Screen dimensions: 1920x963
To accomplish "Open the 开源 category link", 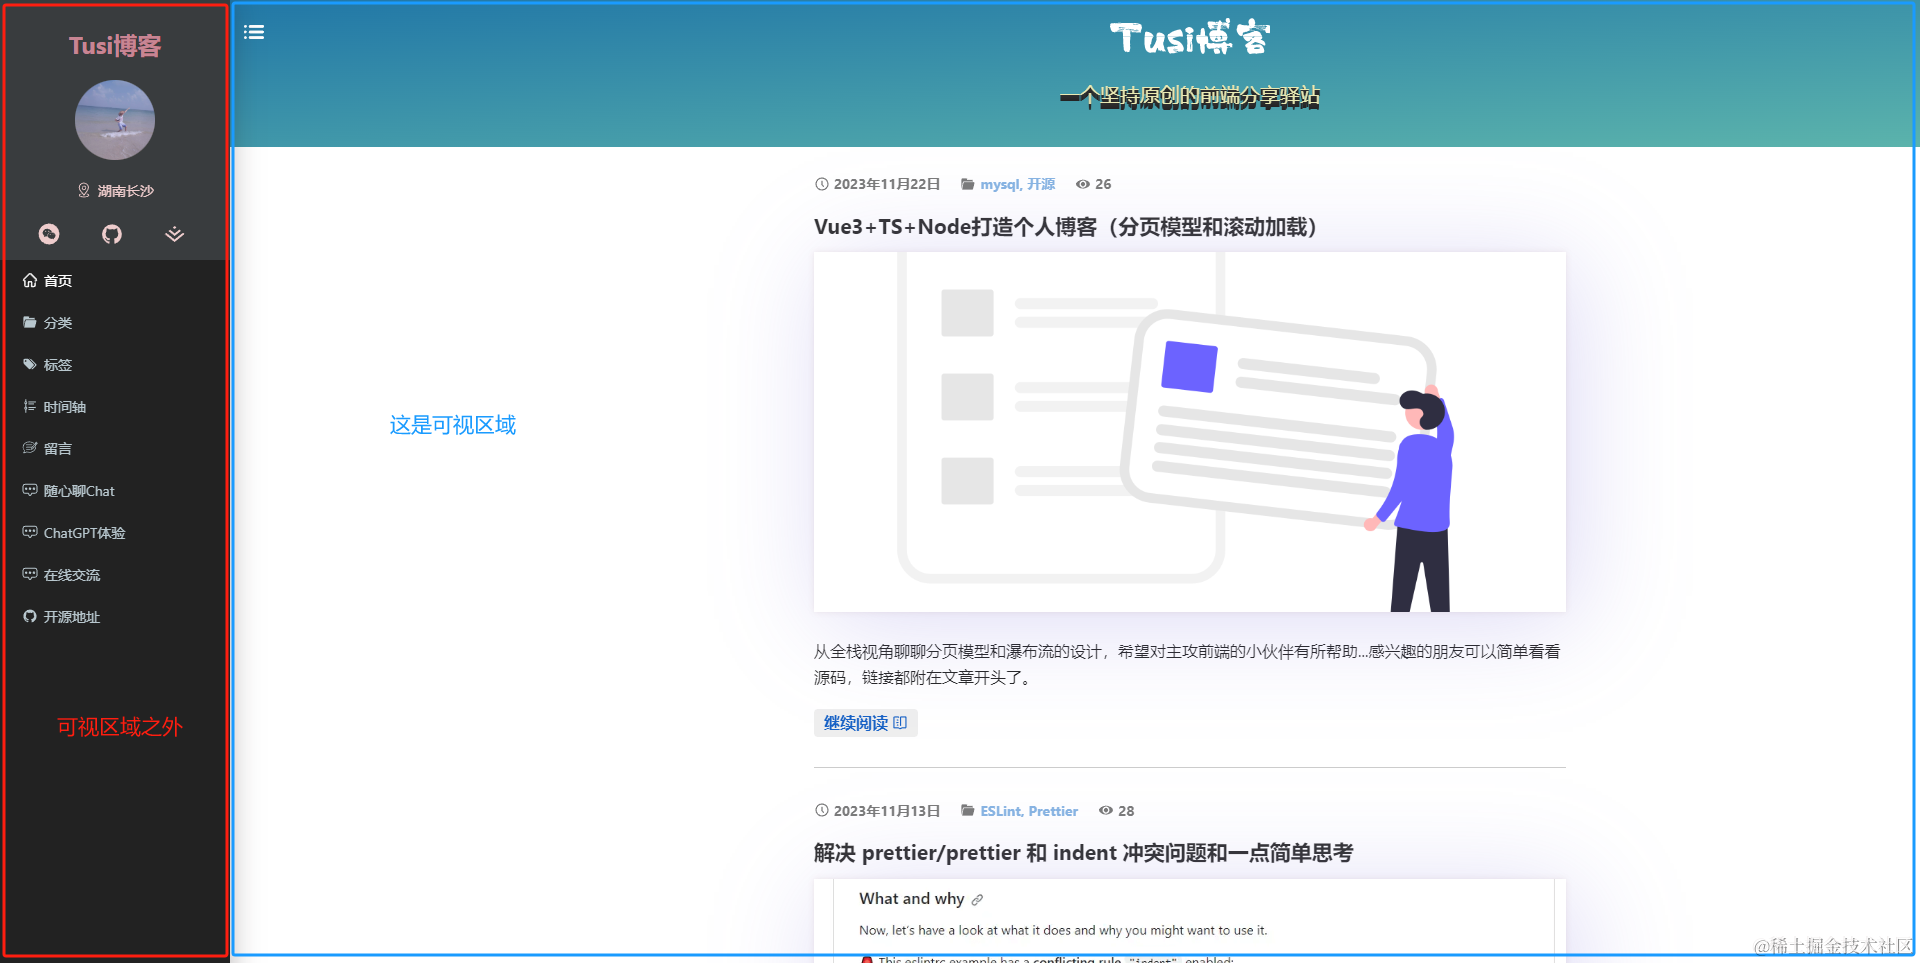I will pyautogui.click(x=1041, y=184).
